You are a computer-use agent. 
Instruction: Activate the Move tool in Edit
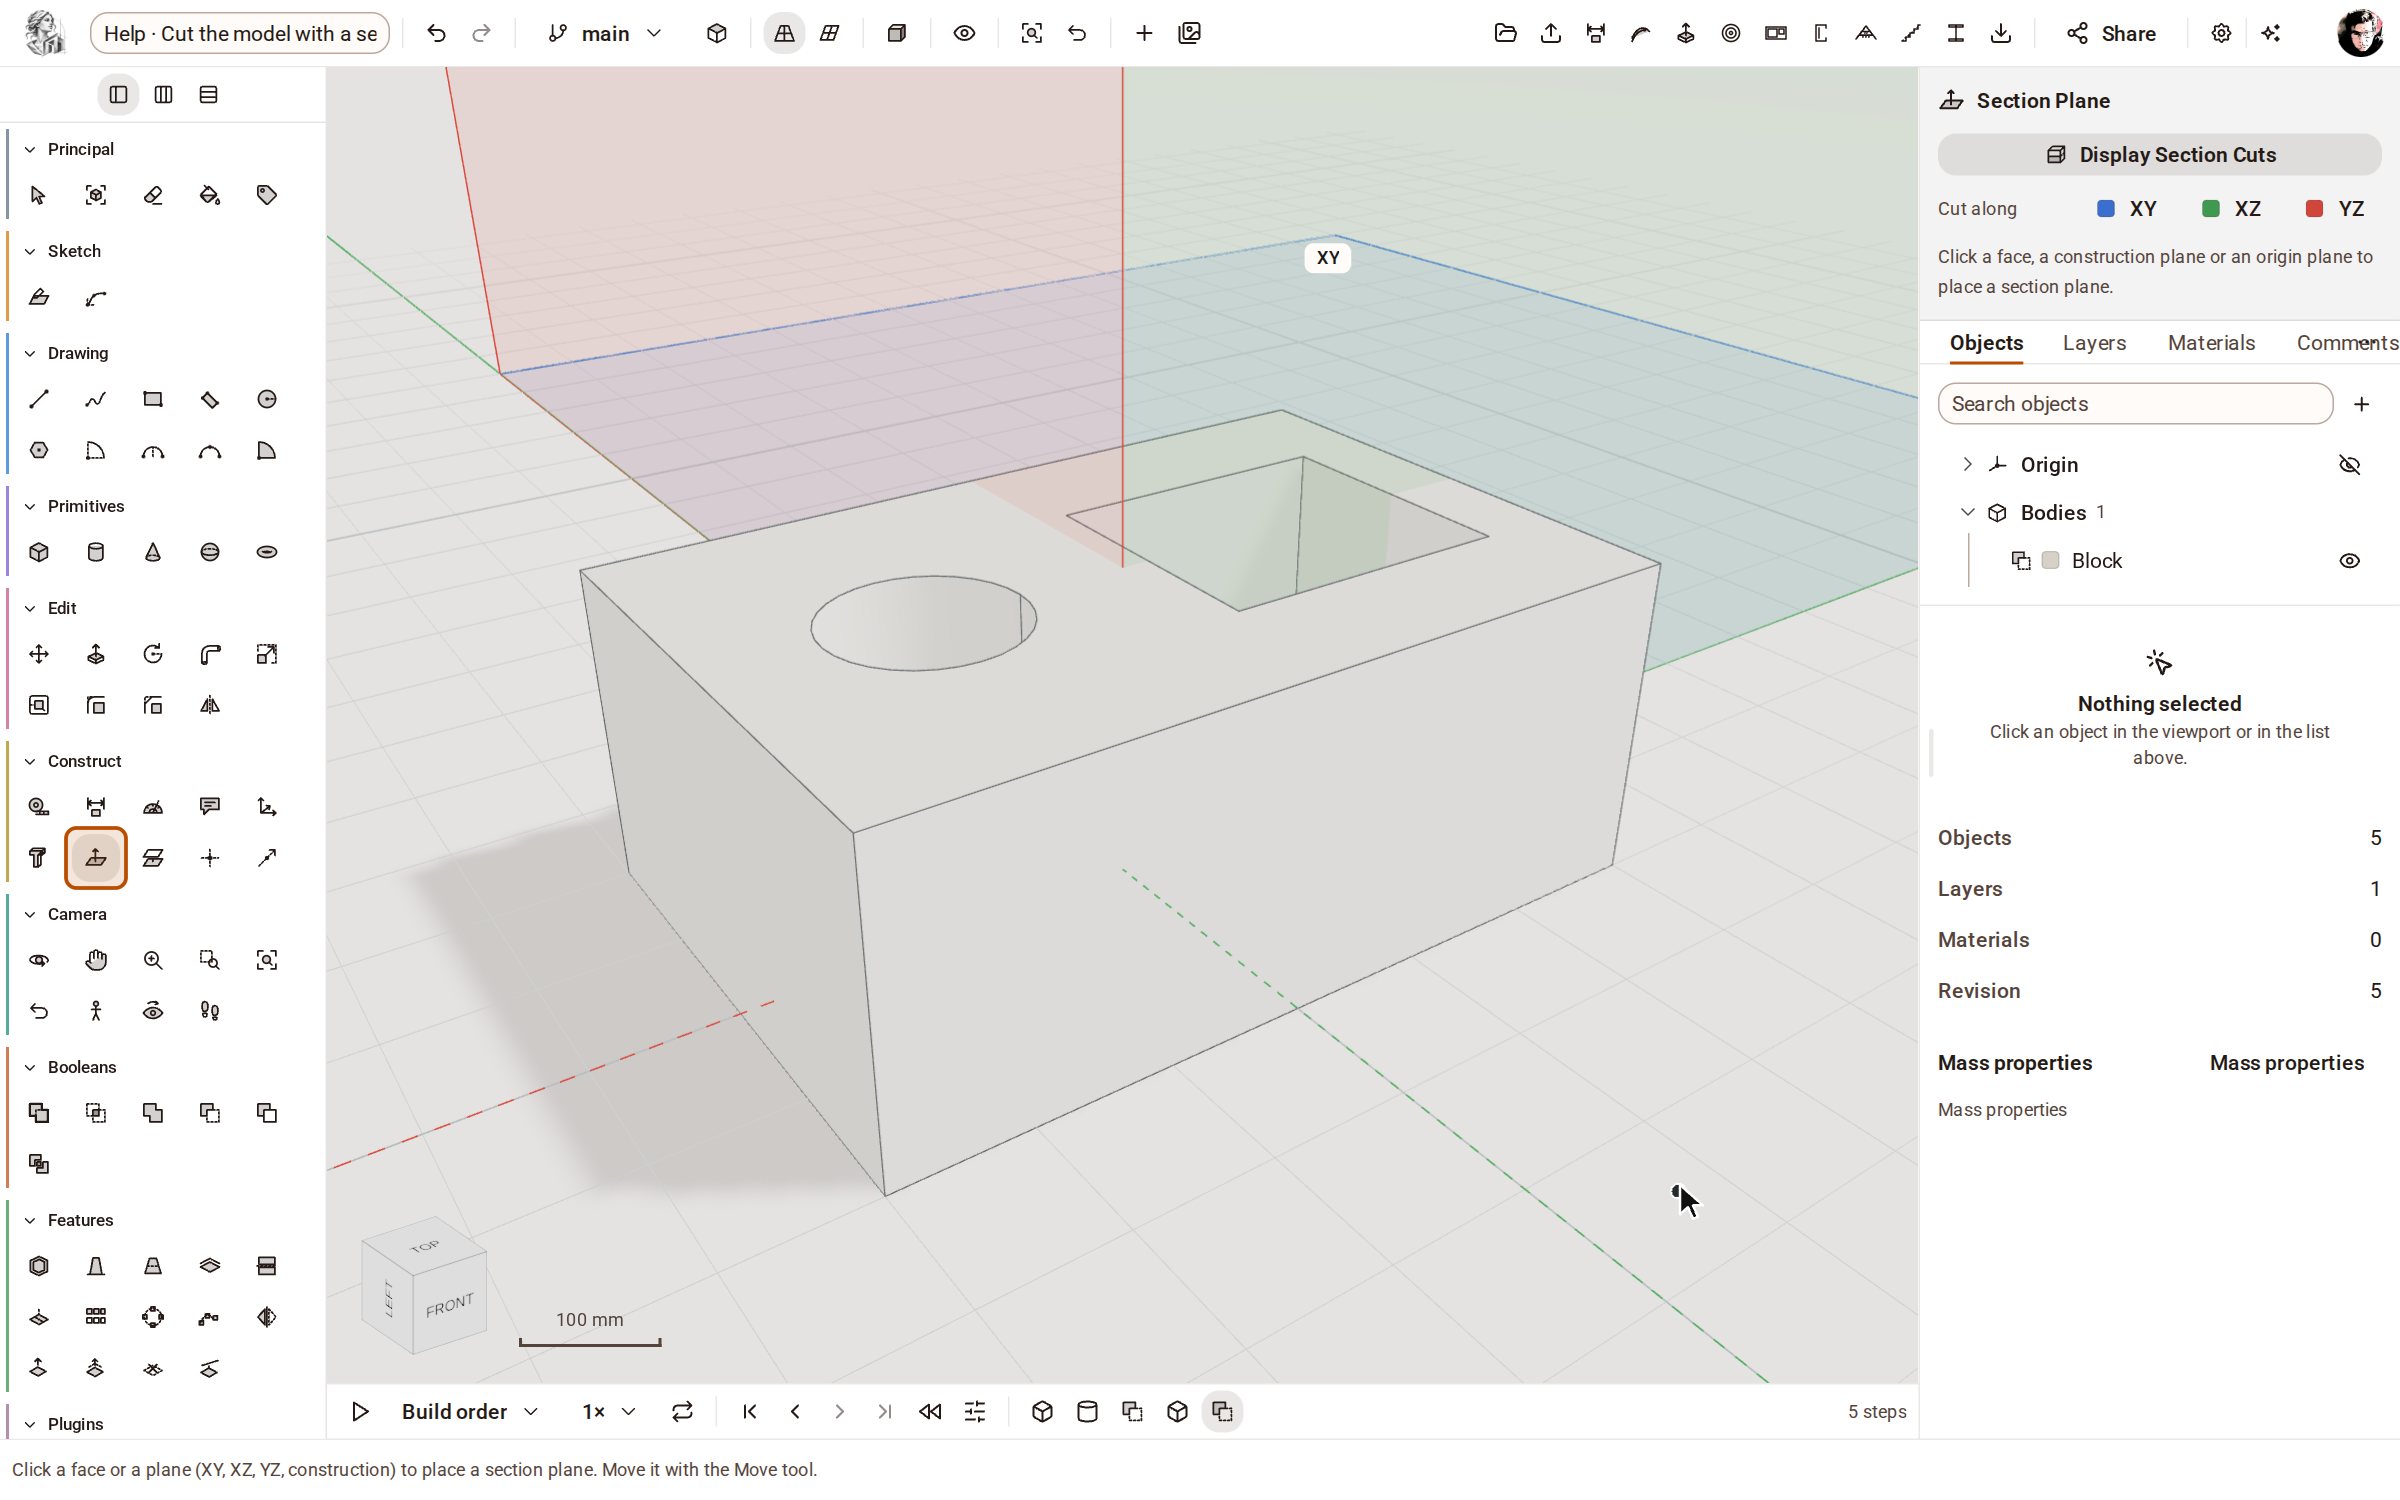[39, 654]
